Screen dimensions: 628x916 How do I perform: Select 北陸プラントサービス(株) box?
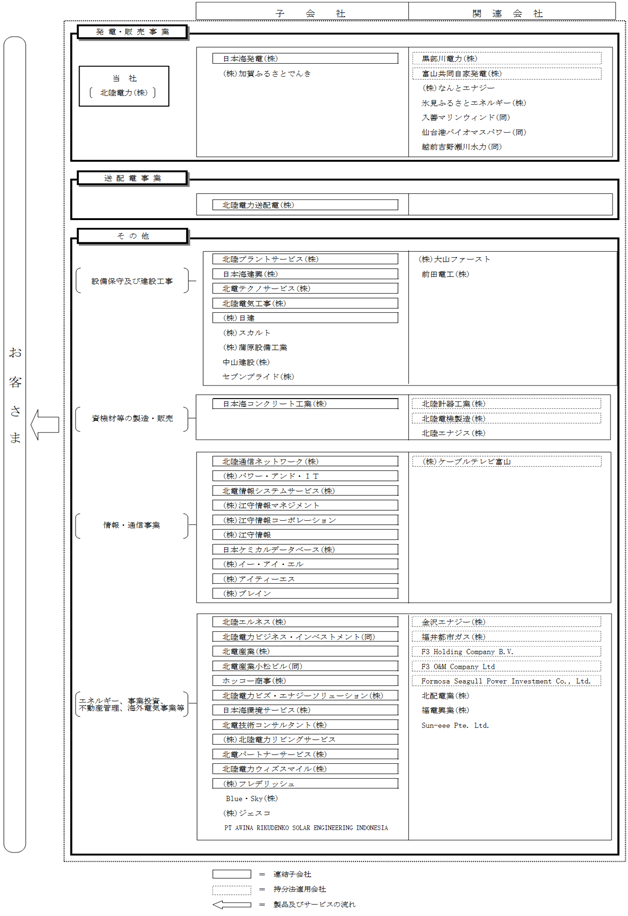305,259
